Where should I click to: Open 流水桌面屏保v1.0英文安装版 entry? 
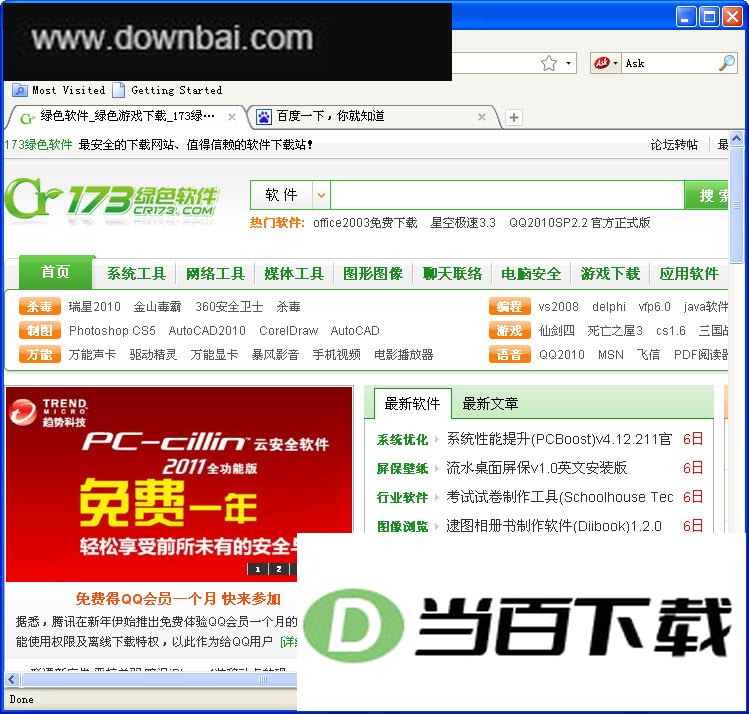[536, 468]
